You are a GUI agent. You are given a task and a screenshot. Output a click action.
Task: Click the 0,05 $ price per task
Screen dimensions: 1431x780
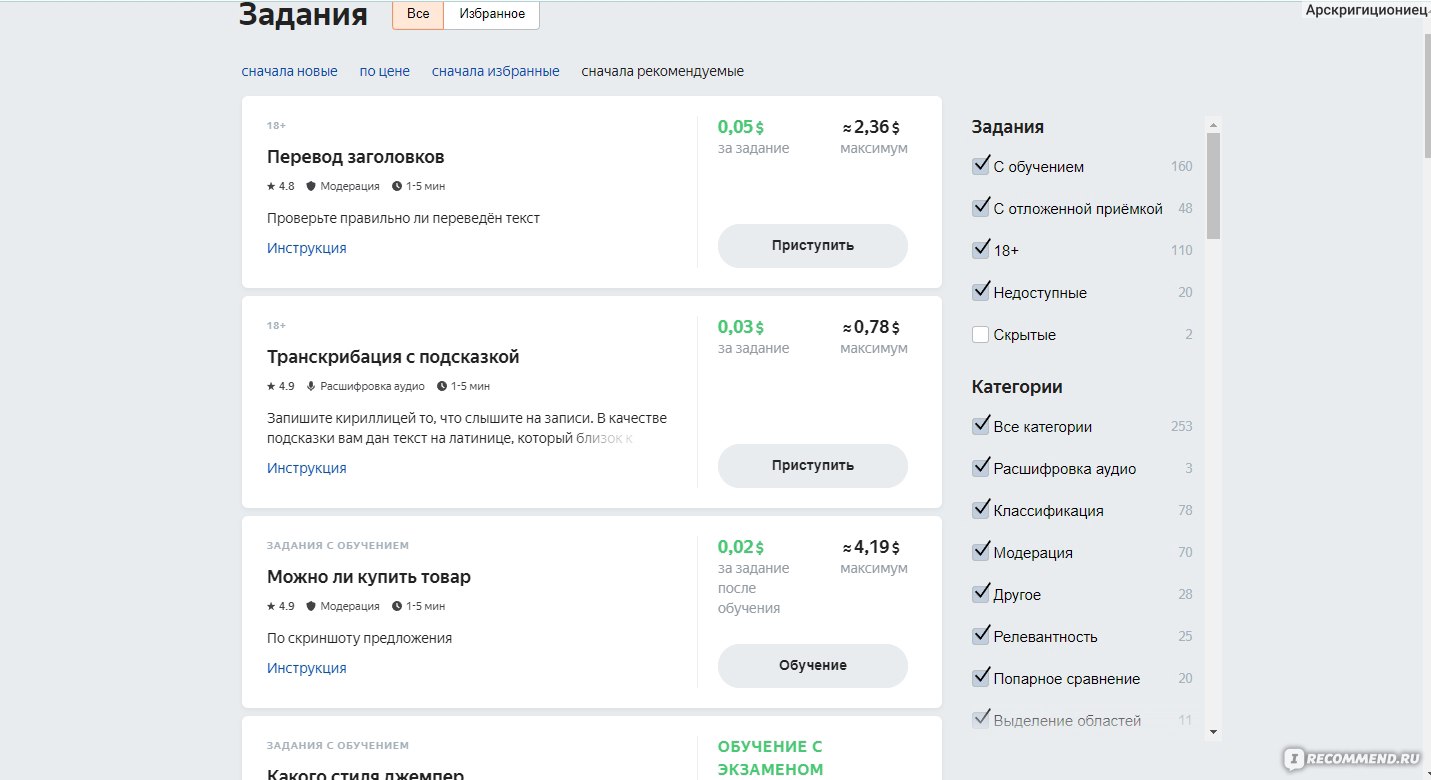[741, 127]
